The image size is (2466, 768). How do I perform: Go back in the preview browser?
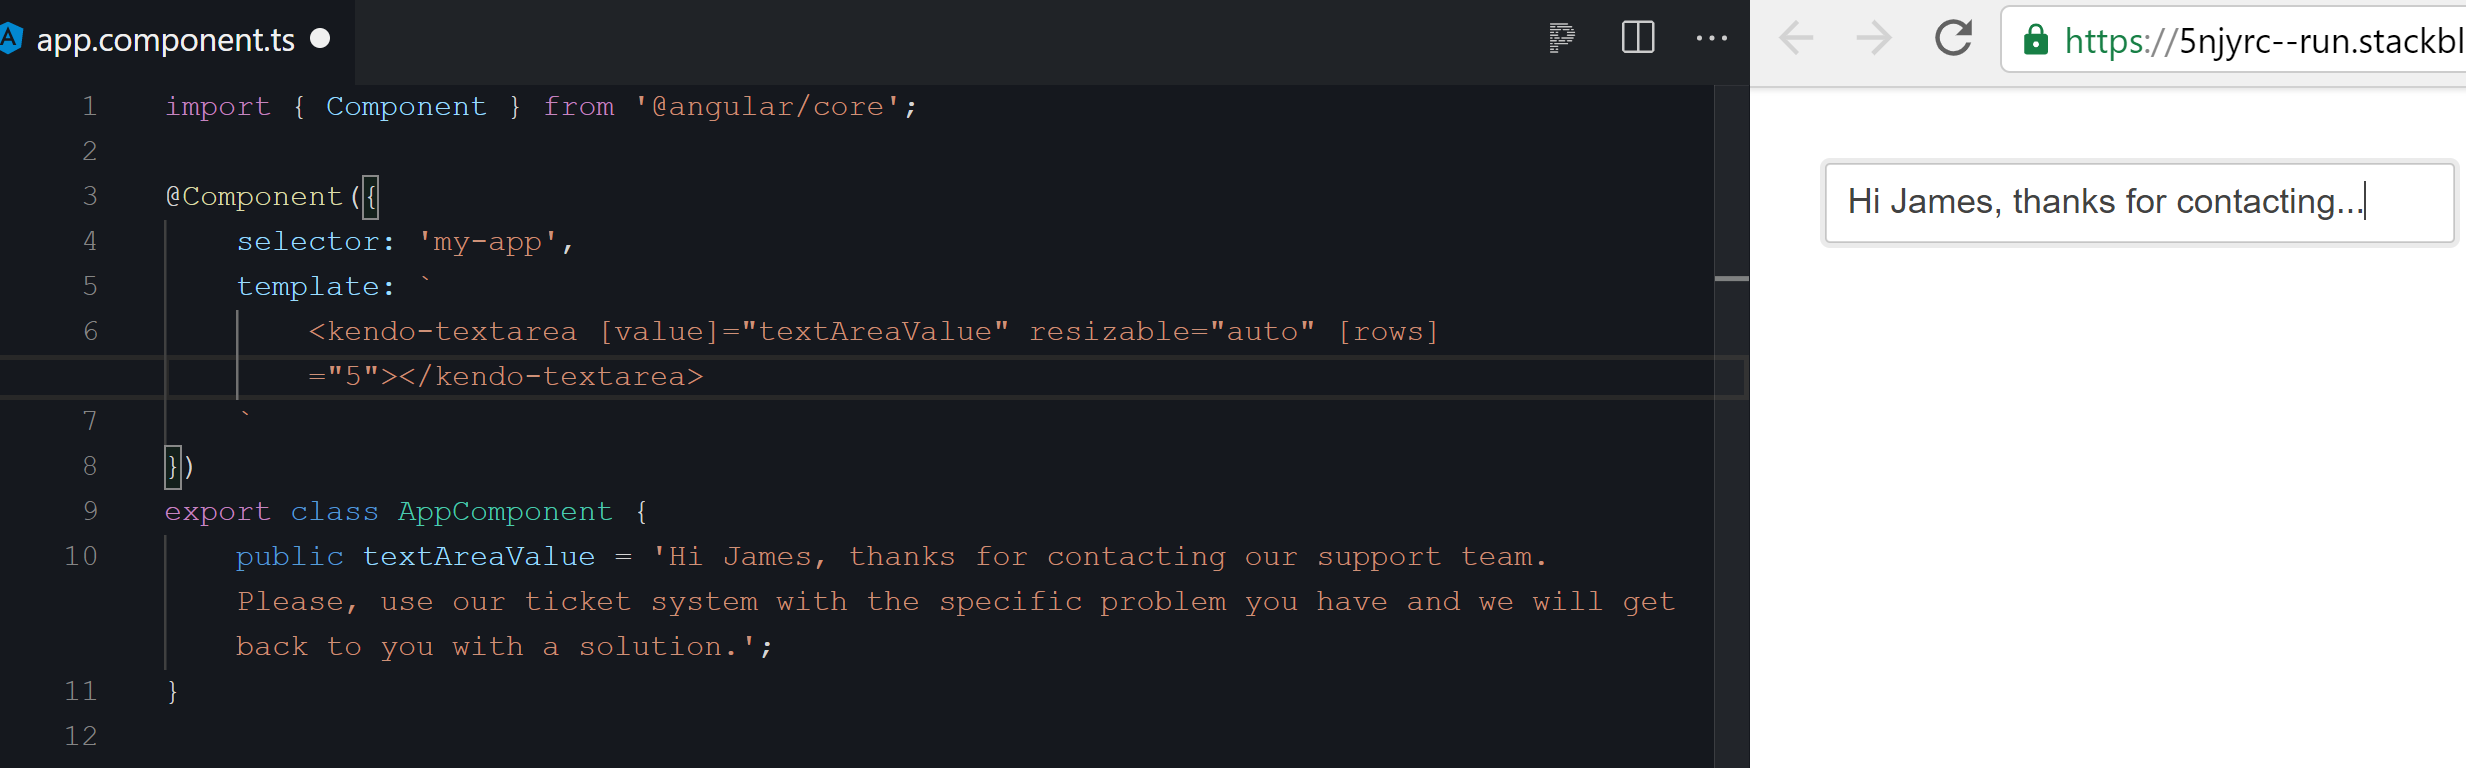tap(1797, 39)
